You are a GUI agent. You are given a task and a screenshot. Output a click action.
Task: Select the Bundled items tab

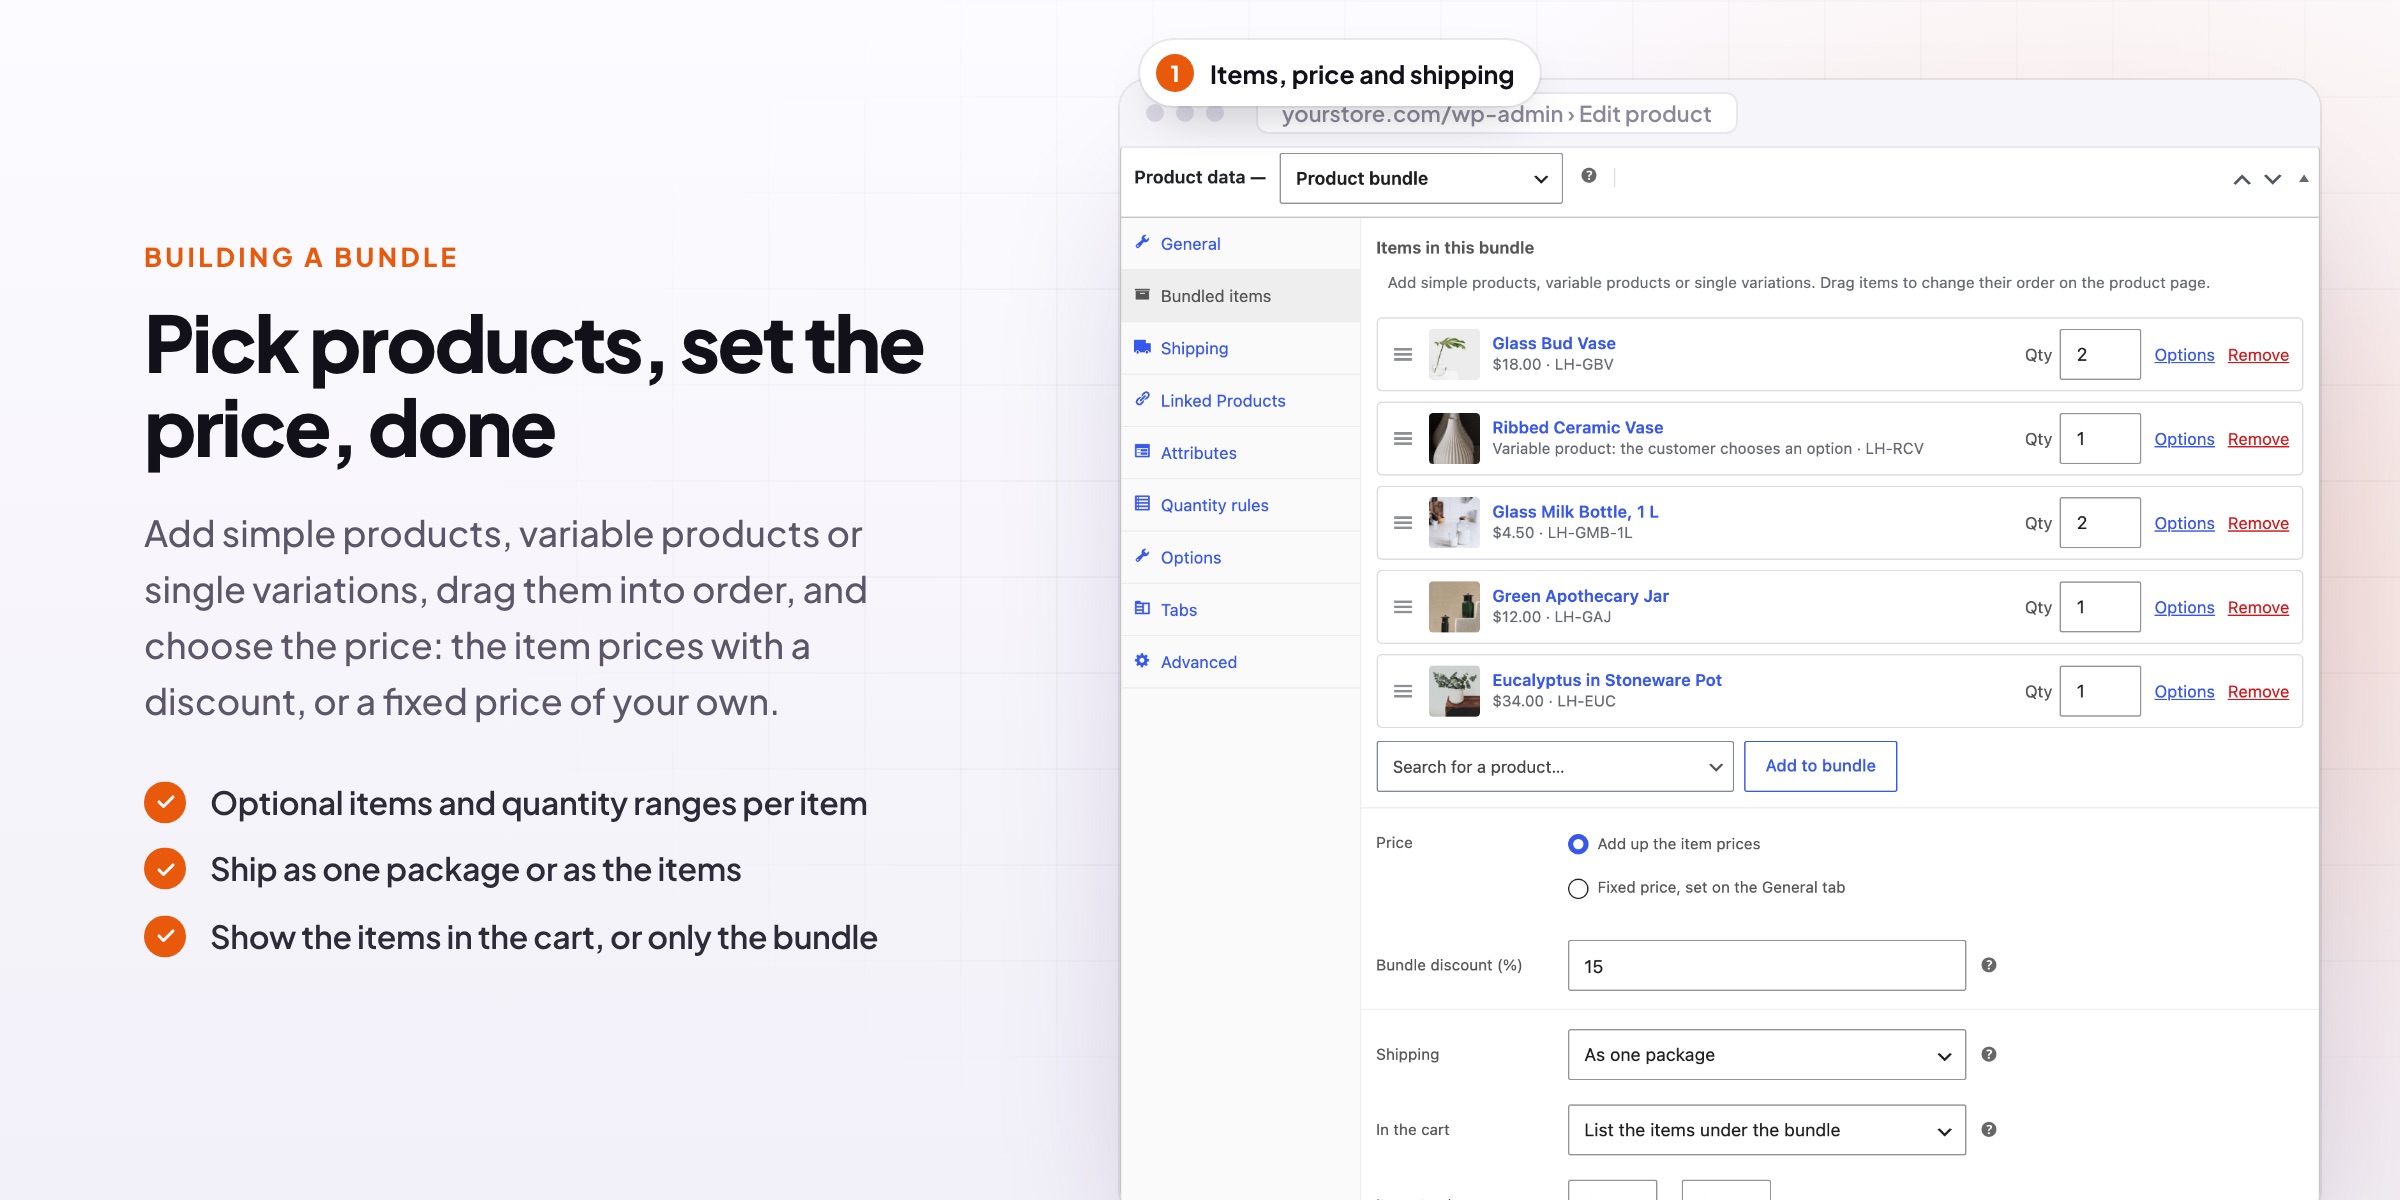pyautogui.click(x=1240, y=296)
